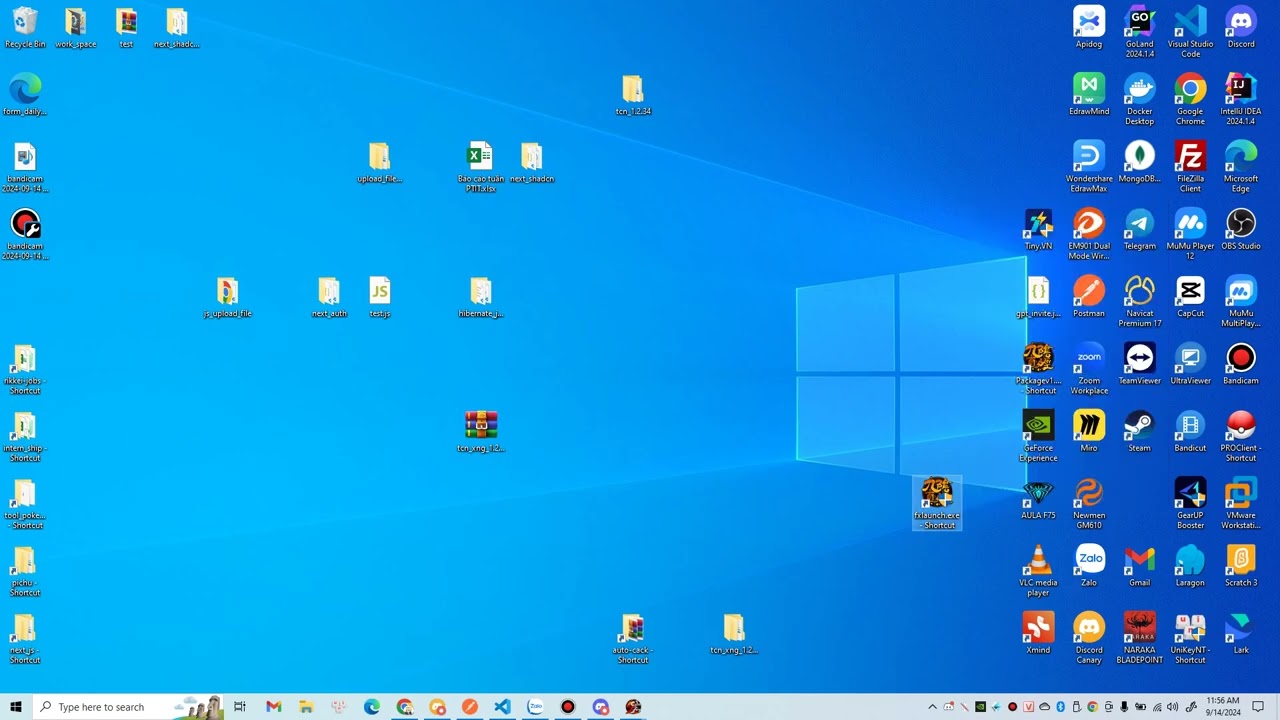Select the next_auth folder

tap(329, 297)
